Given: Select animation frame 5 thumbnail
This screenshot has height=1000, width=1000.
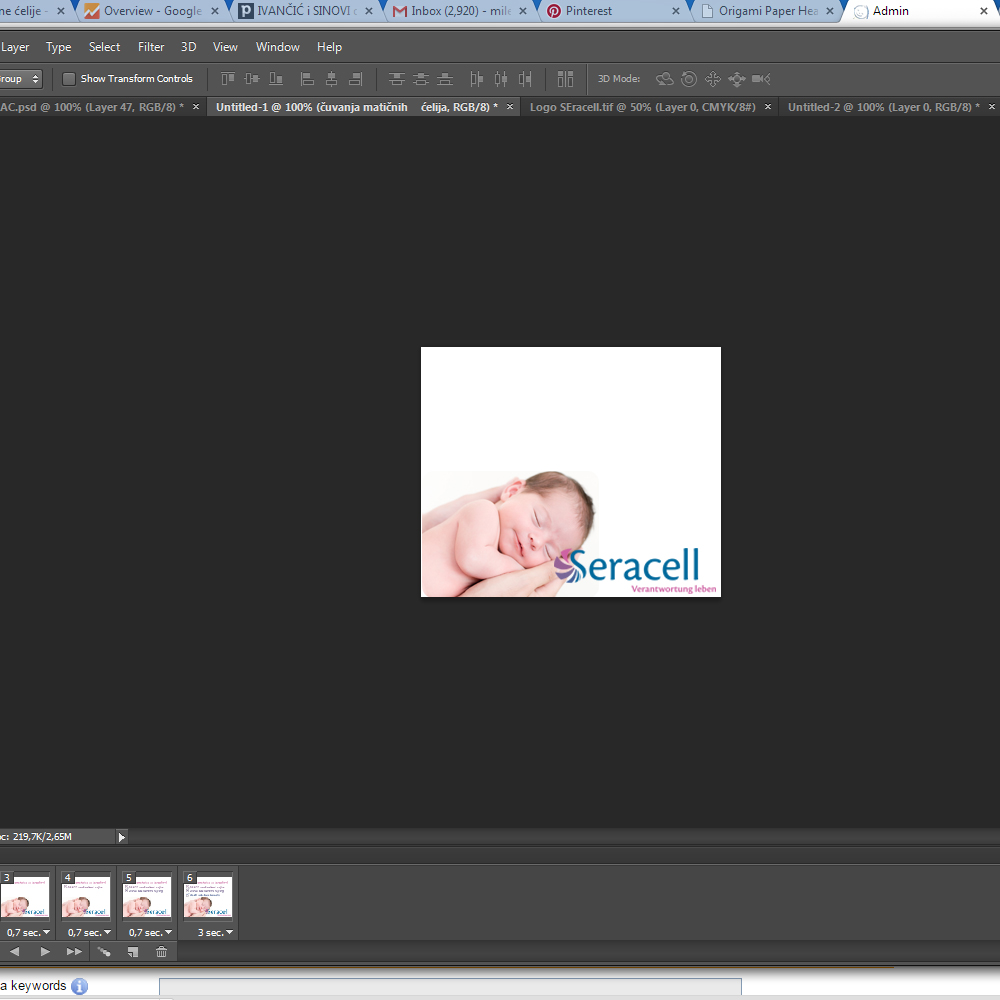Looking at the screenshot, I should [x=147, y=897].
